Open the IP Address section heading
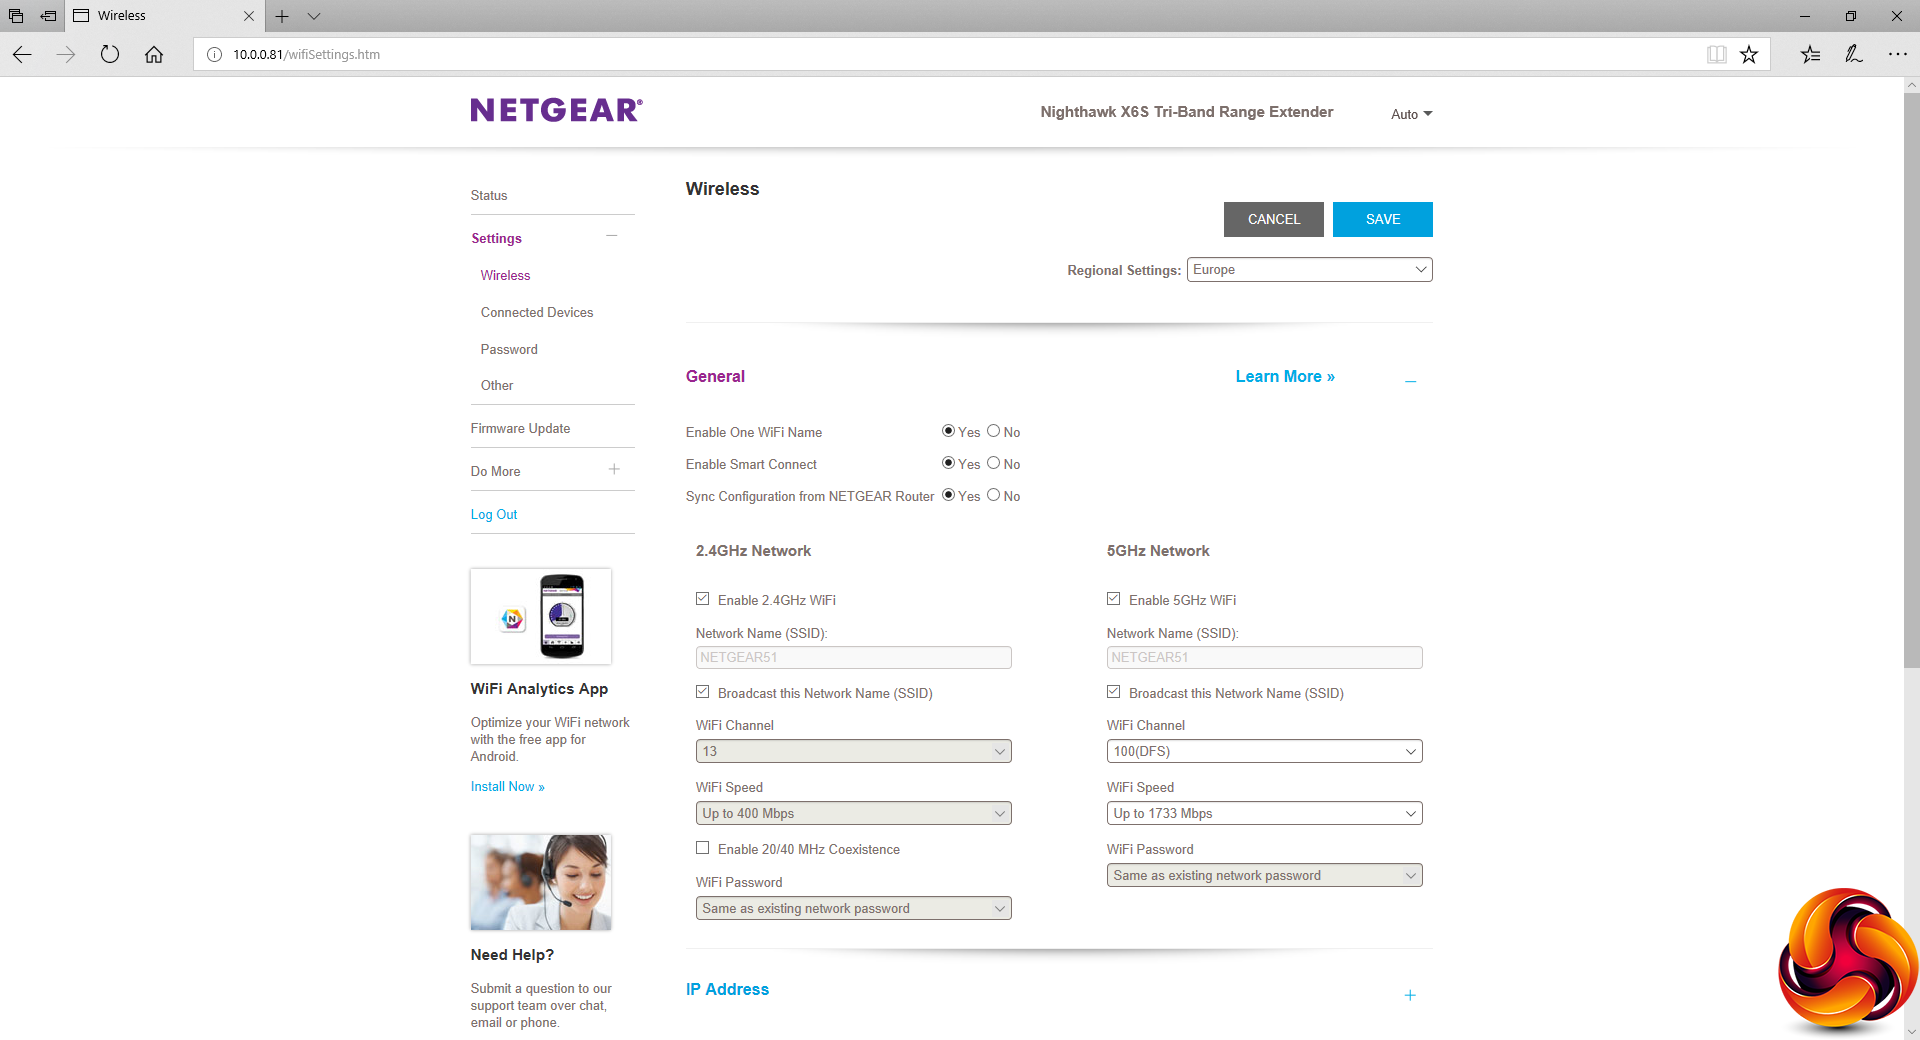 tap(727, 989)
